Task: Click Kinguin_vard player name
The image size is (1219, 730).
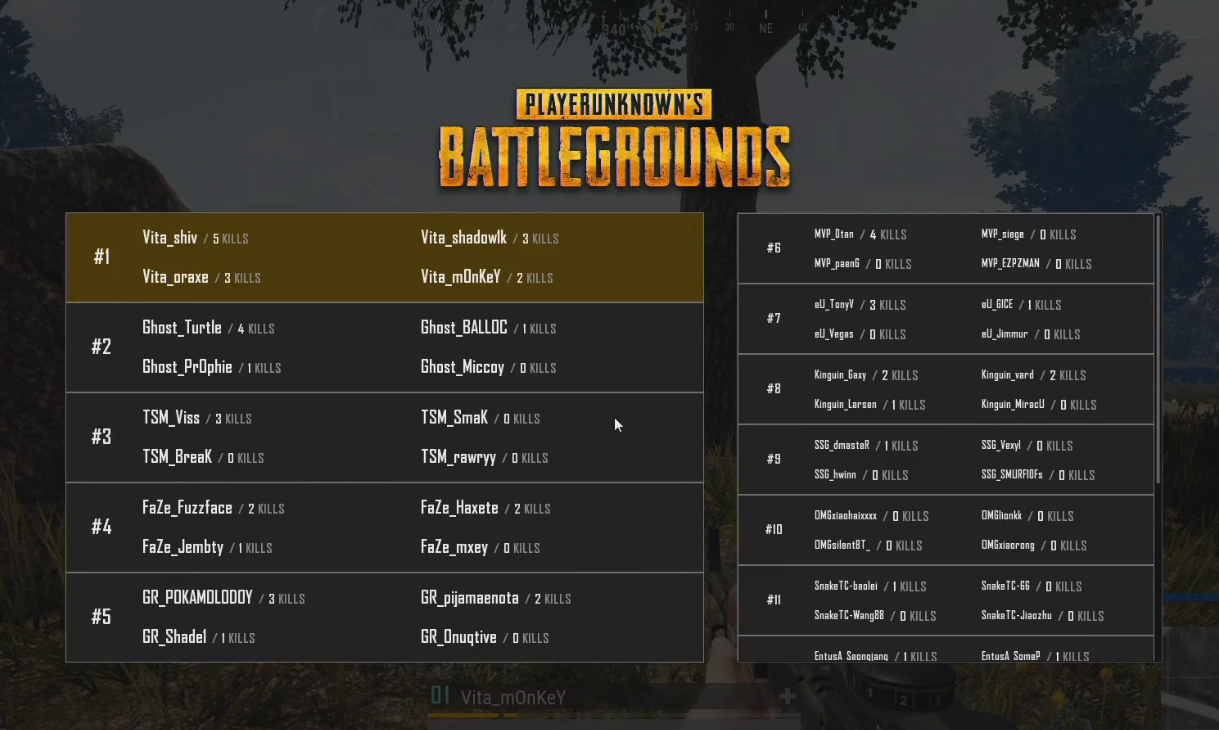Action: pyautogui.click(x=1007, y=375)
